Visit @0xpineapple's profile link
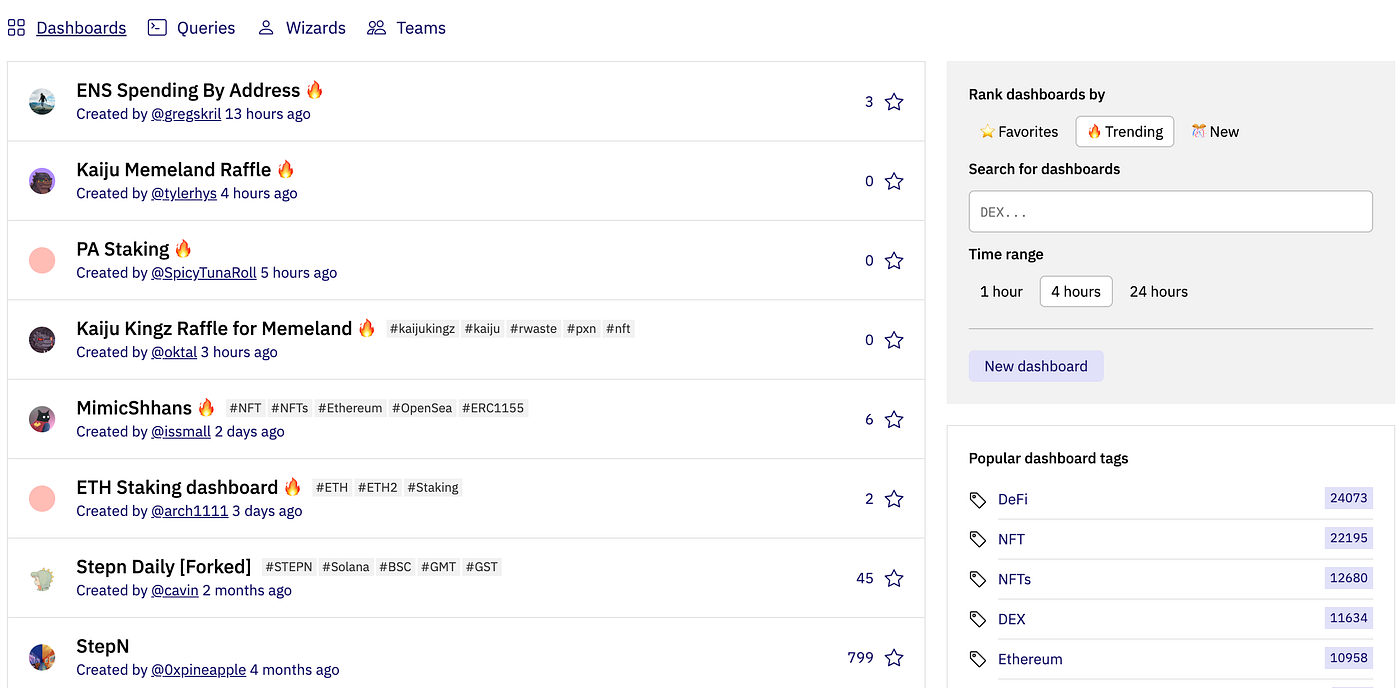The width and height of the screenshot is (1400, 688). click(199, 670)
